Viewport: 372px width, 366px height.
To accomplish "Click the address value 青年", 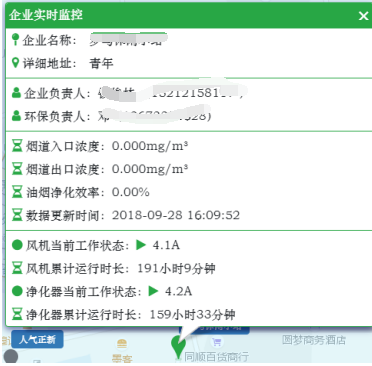I will pos(101,63).
